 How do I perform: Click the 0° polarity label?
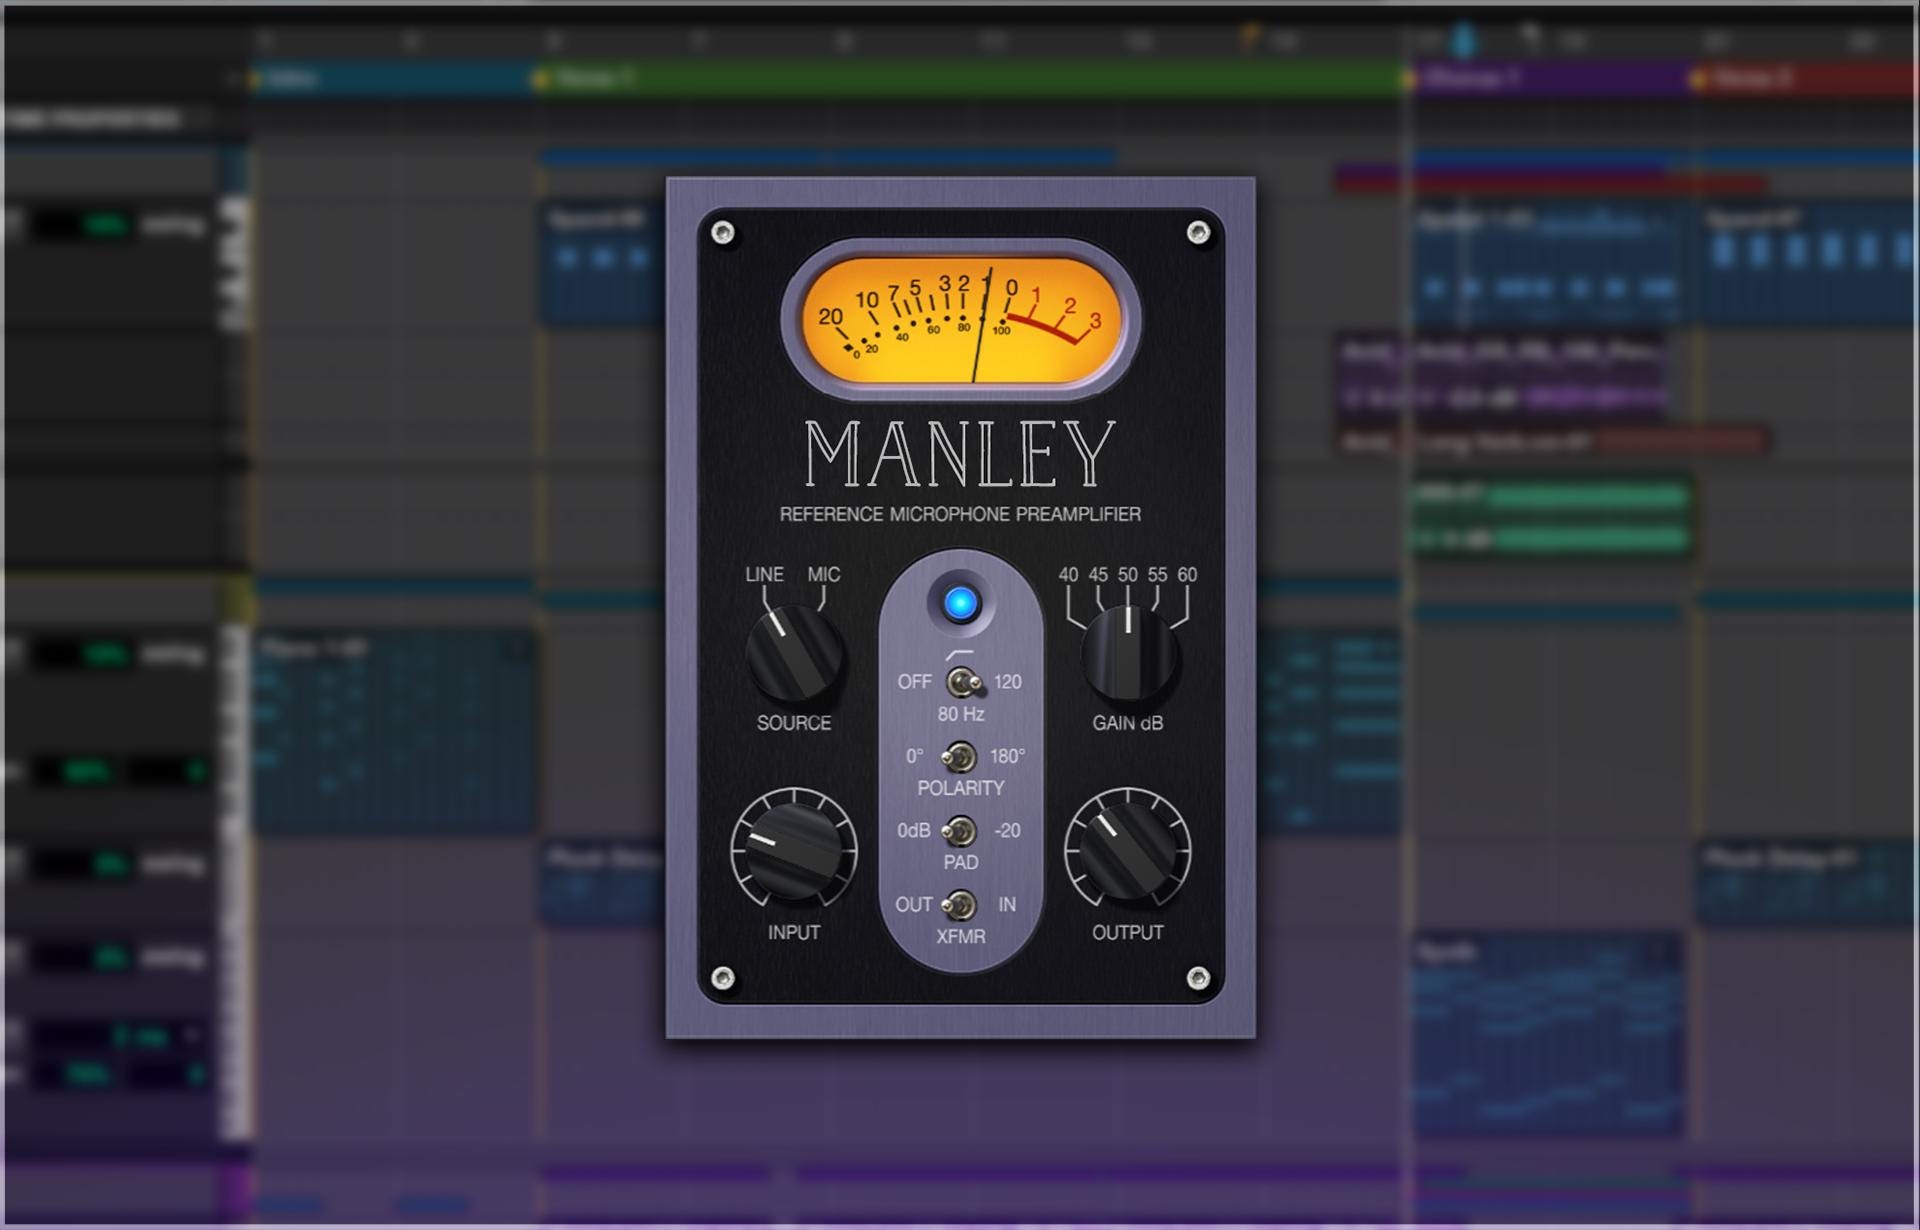coord(914,757)
